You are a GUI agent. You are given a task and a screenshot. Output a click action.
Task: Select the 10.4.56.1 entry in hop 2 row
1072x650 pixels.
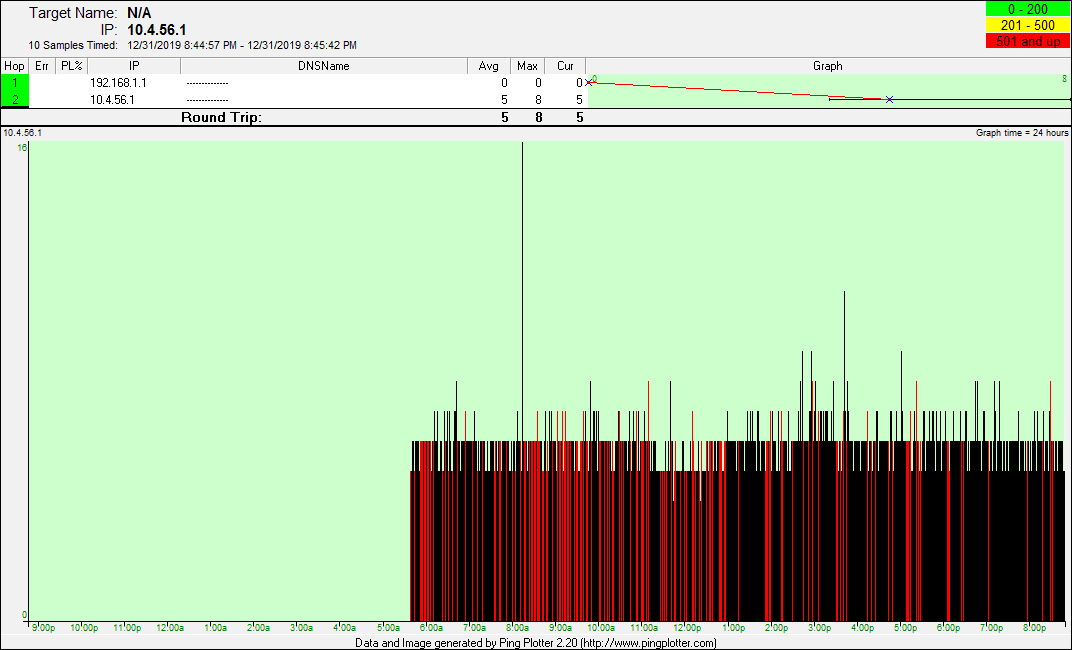point(112,100)
